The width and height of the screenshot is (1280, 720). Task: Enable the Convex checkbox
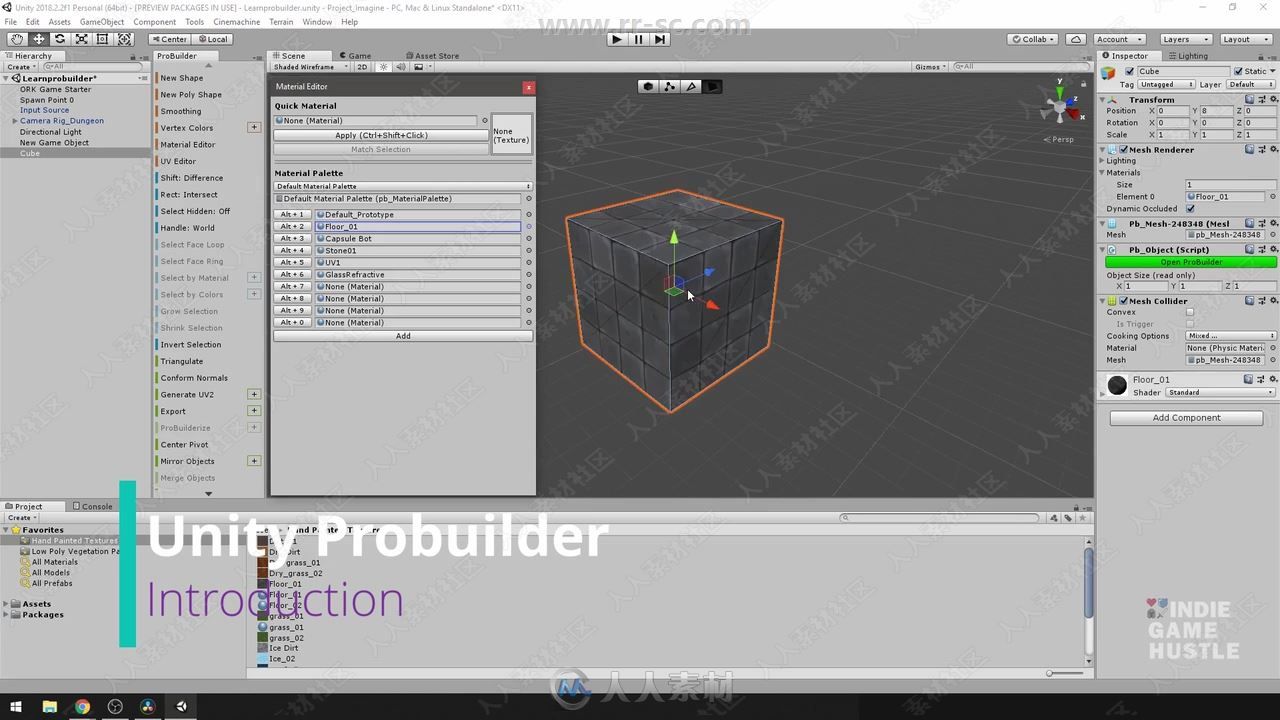click(x=1190, y=312)
